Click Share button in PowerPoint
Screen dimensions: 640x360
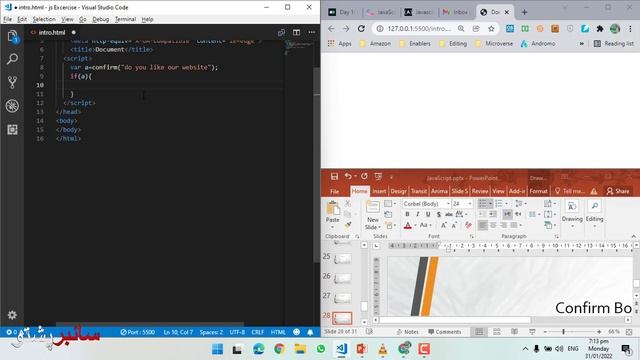point(618,191)
